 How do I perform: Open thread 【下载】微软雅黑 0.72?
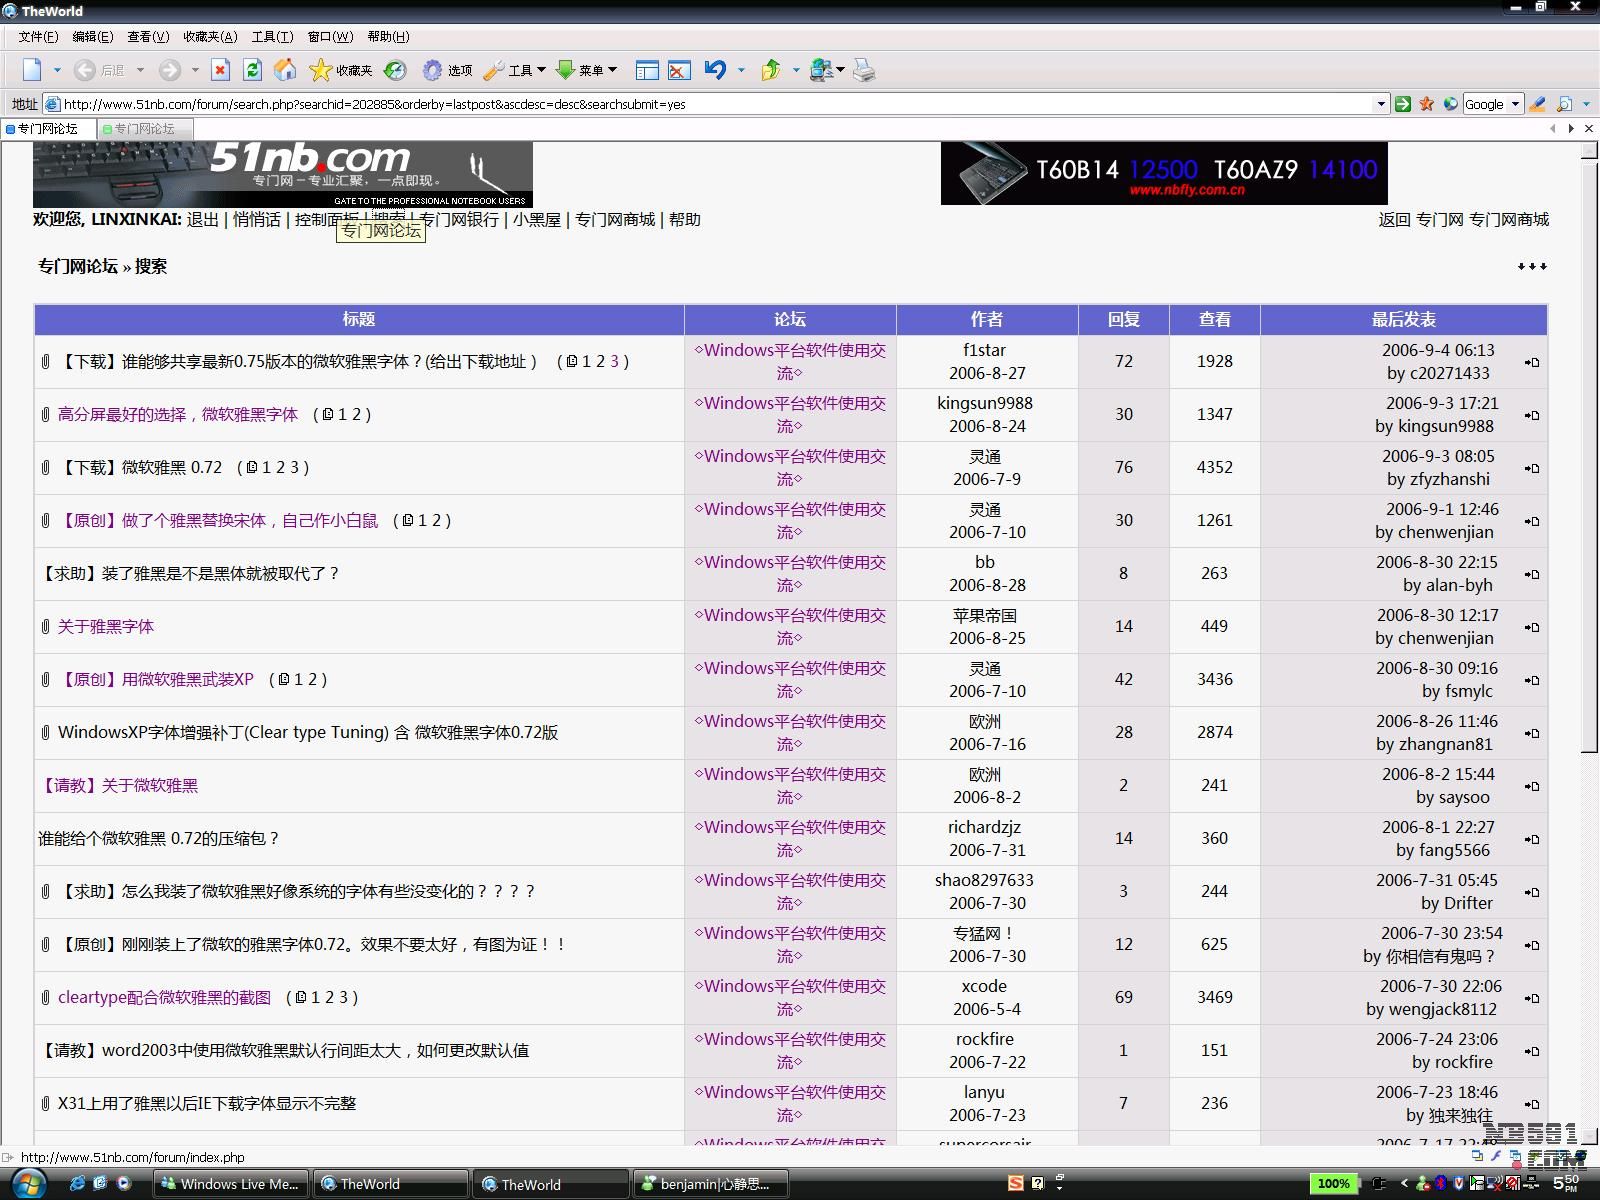[140, 468]
